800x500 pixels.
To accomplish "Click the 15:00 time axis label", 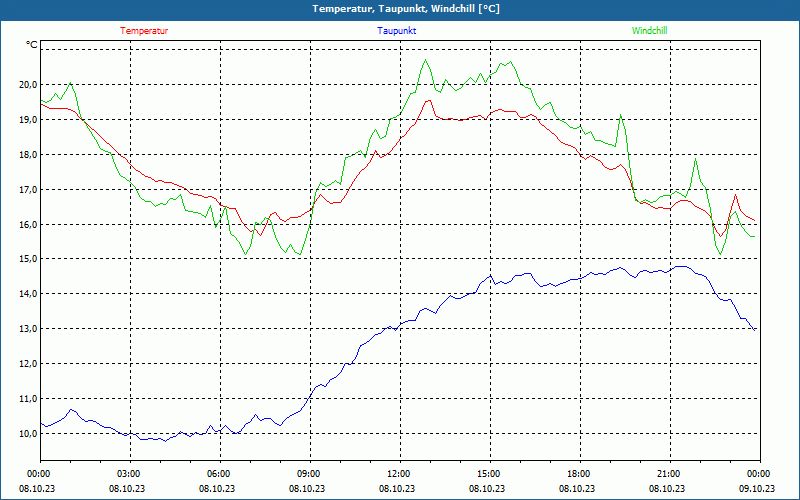I will [490, 473].
